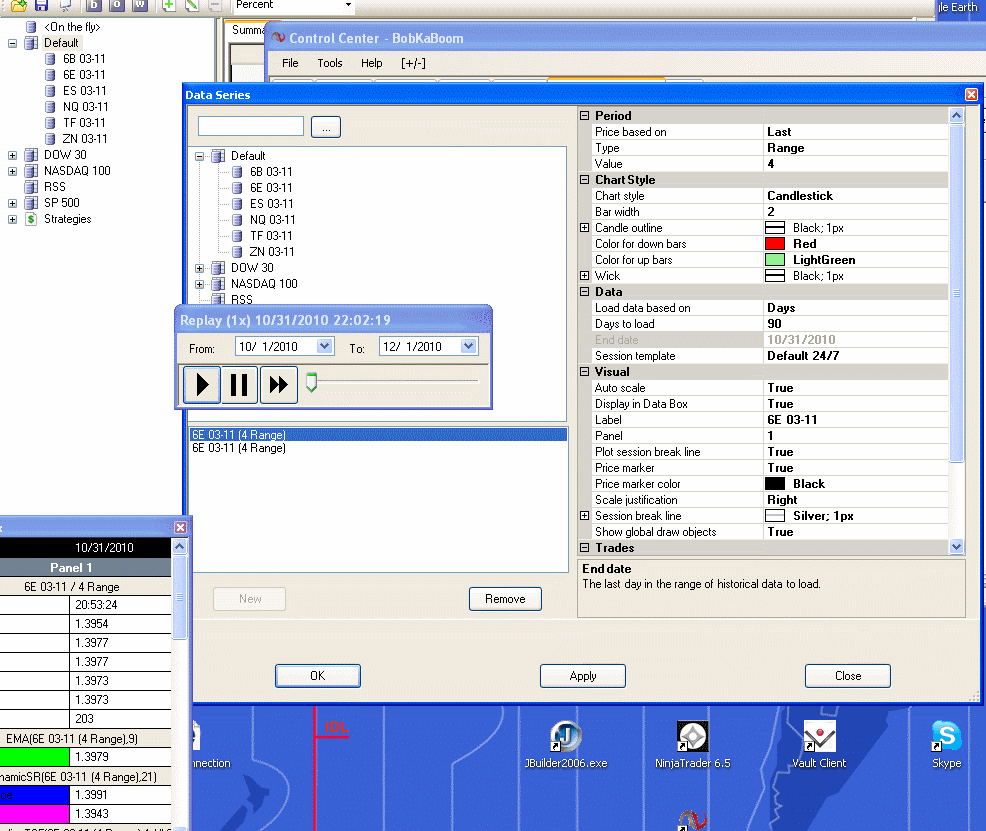Click the Red down bars color swatch
The width and height of the screenshot is (986, 831).
775,244
